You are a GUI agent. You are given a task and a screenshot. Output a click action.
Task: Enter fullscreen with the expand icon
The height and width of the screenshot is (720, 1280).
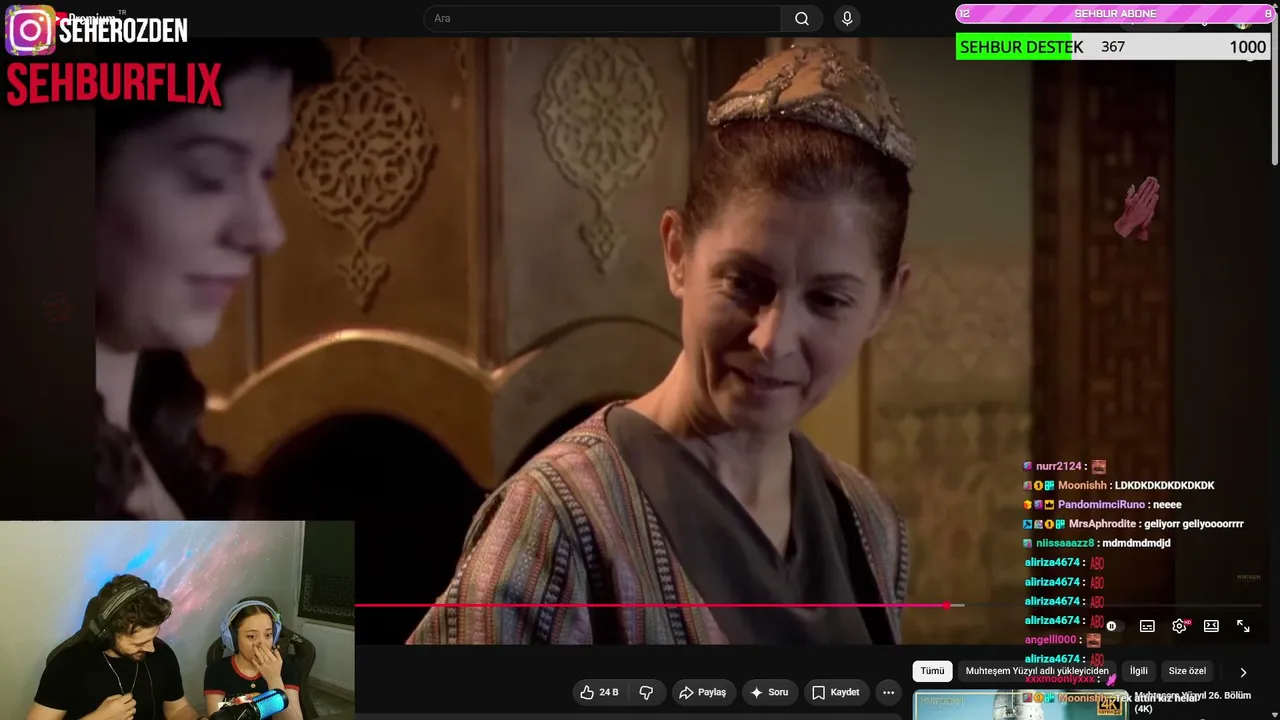pos(1243,626)
